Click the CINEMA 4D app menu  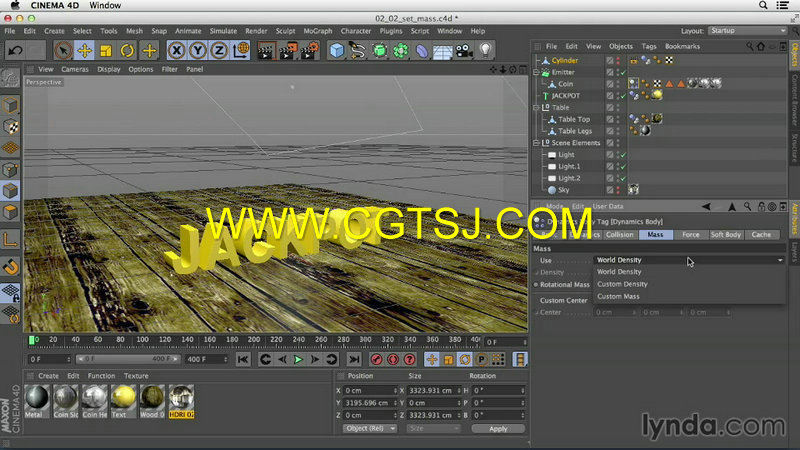tap(54, 5)
